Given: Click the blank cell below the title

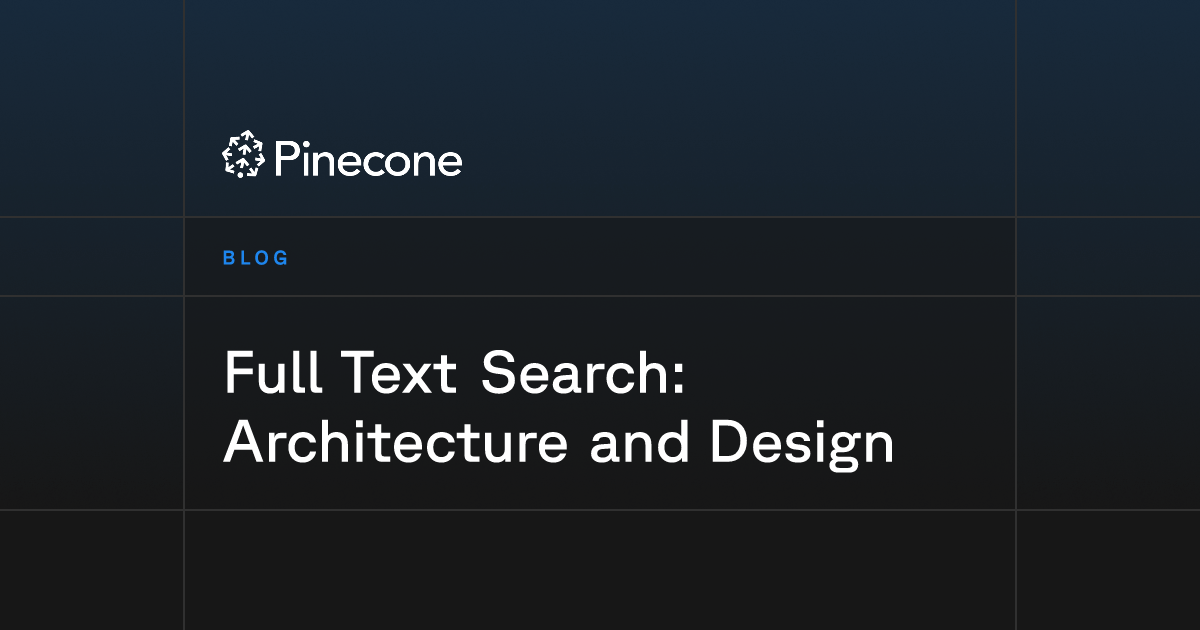Looking at the screenshot, I should tap(600, 570).
